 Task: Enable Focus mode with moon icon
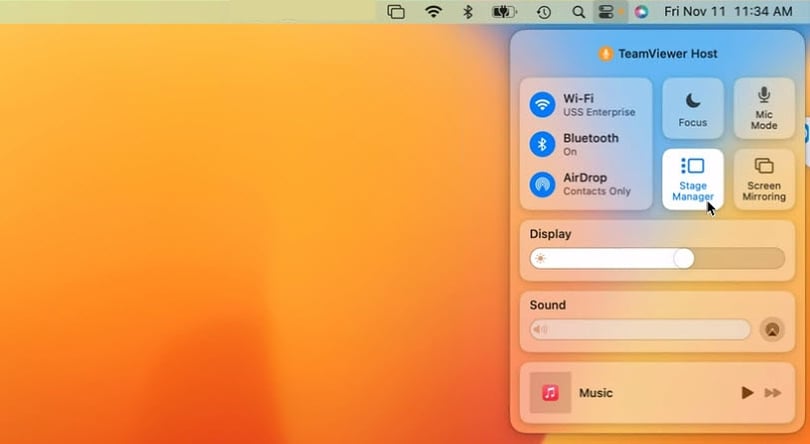(x=692, y=108)
